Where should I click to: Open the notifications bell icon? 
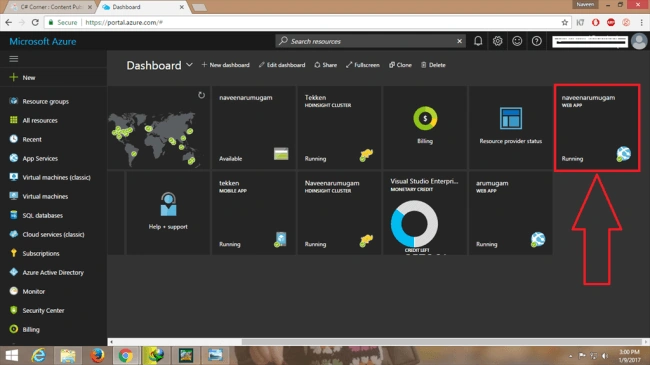478,41
